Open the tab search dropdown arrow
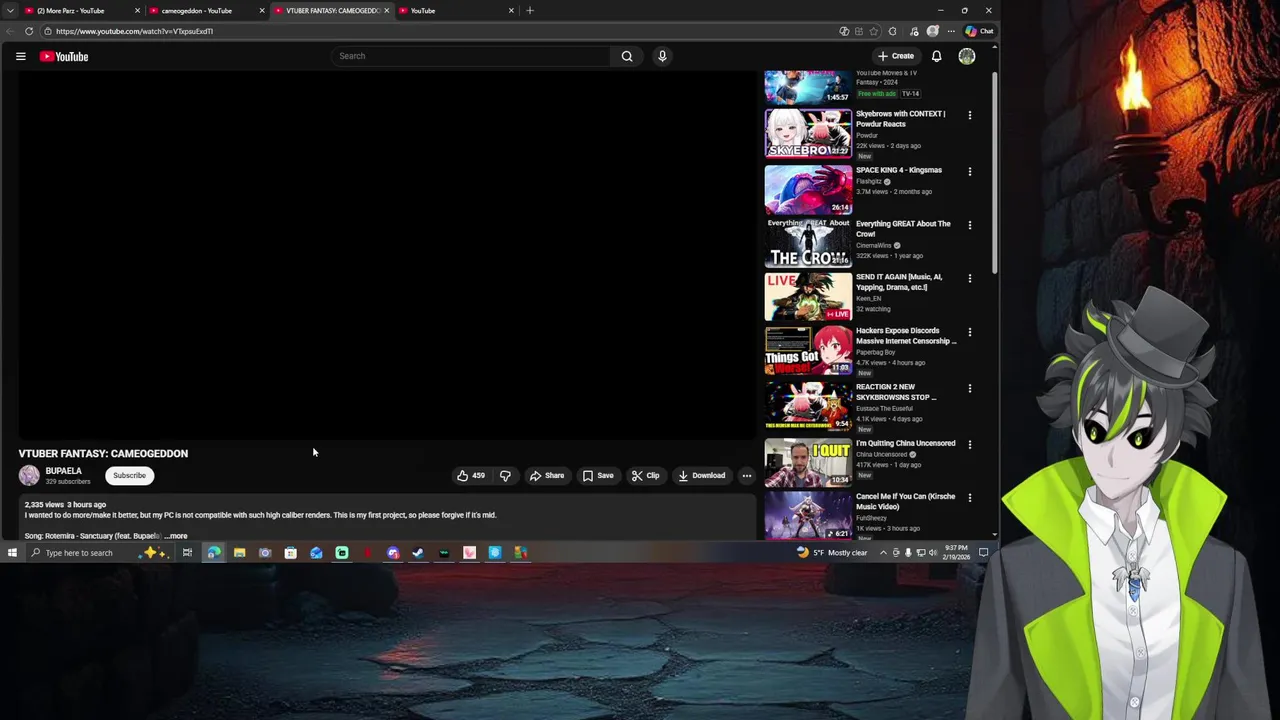Screen dimensions: 1280x720 (9, 11)
